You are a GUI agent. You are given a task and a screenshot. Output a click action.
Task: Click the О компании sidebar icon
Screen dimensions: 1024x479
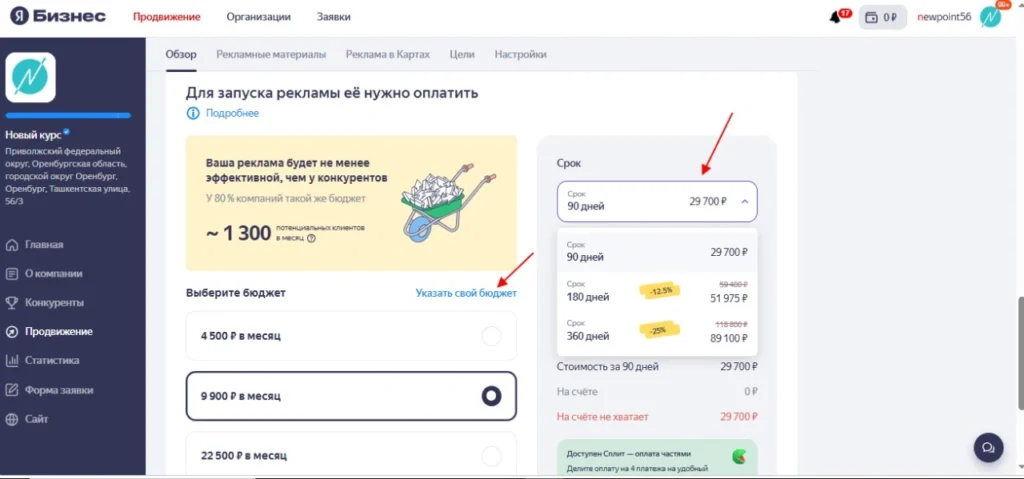(11, 274)
